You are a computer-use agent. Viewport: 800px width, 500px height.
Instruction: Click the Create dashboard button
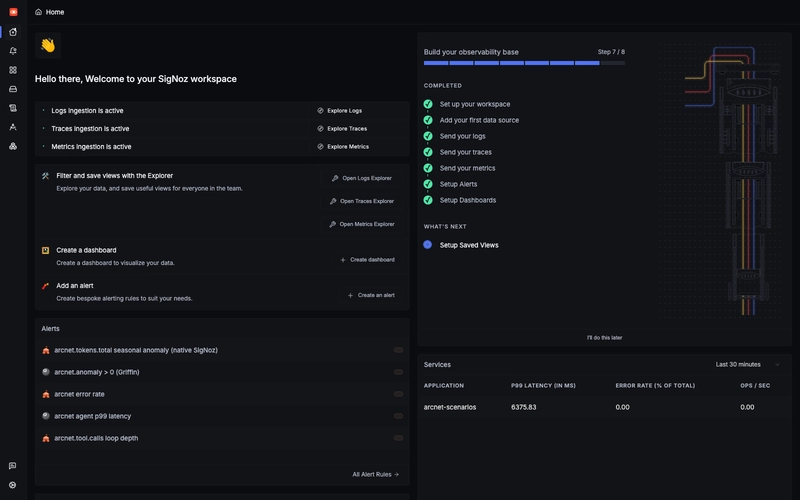tap(367, 260)
